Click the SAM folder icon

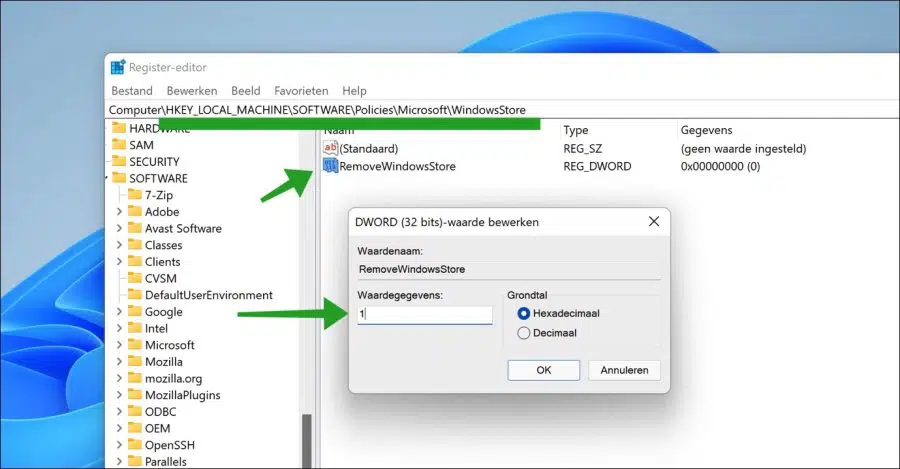tap(119, 145)
